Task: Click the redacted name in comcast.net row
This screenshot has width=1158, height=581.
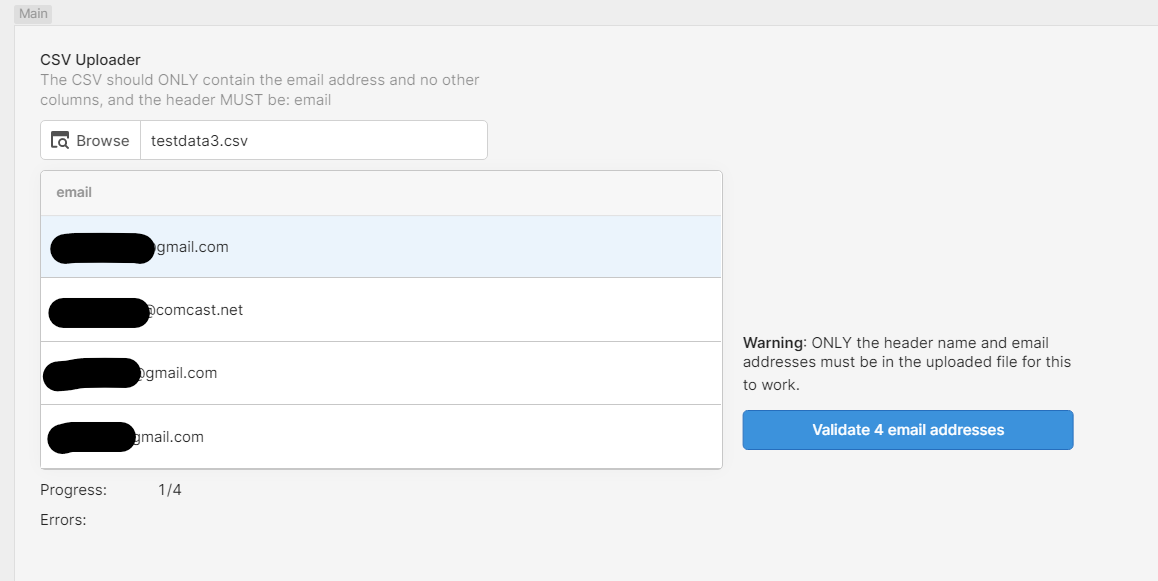Action: coord(100,312)
